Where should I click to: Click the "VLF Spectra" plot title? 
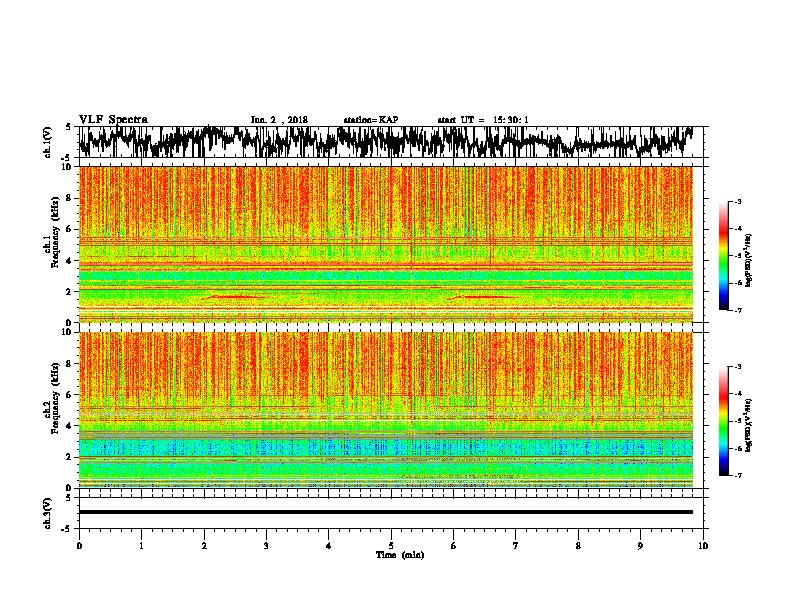click(x=113, y=120)
